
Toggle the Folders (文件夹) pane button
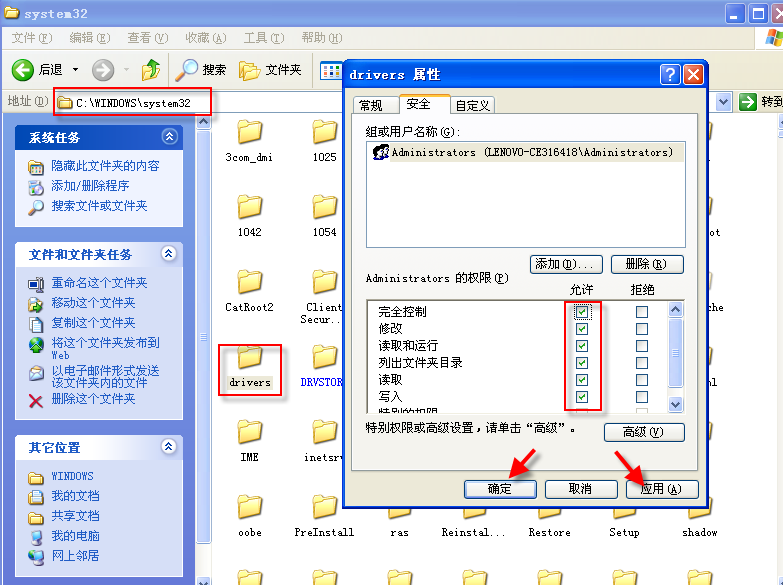pos(270,70)
